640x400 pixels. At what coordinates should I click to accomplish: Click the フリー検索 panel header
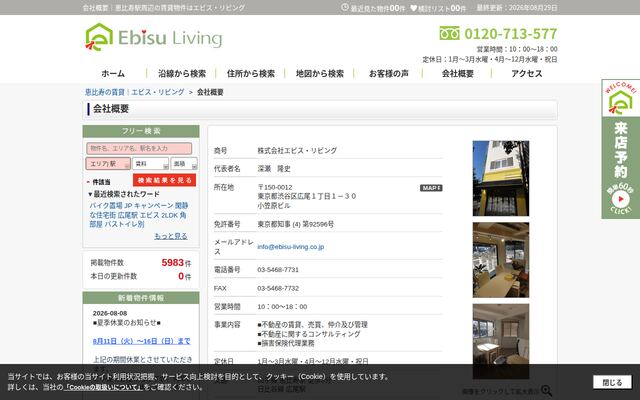click(141, 131)
